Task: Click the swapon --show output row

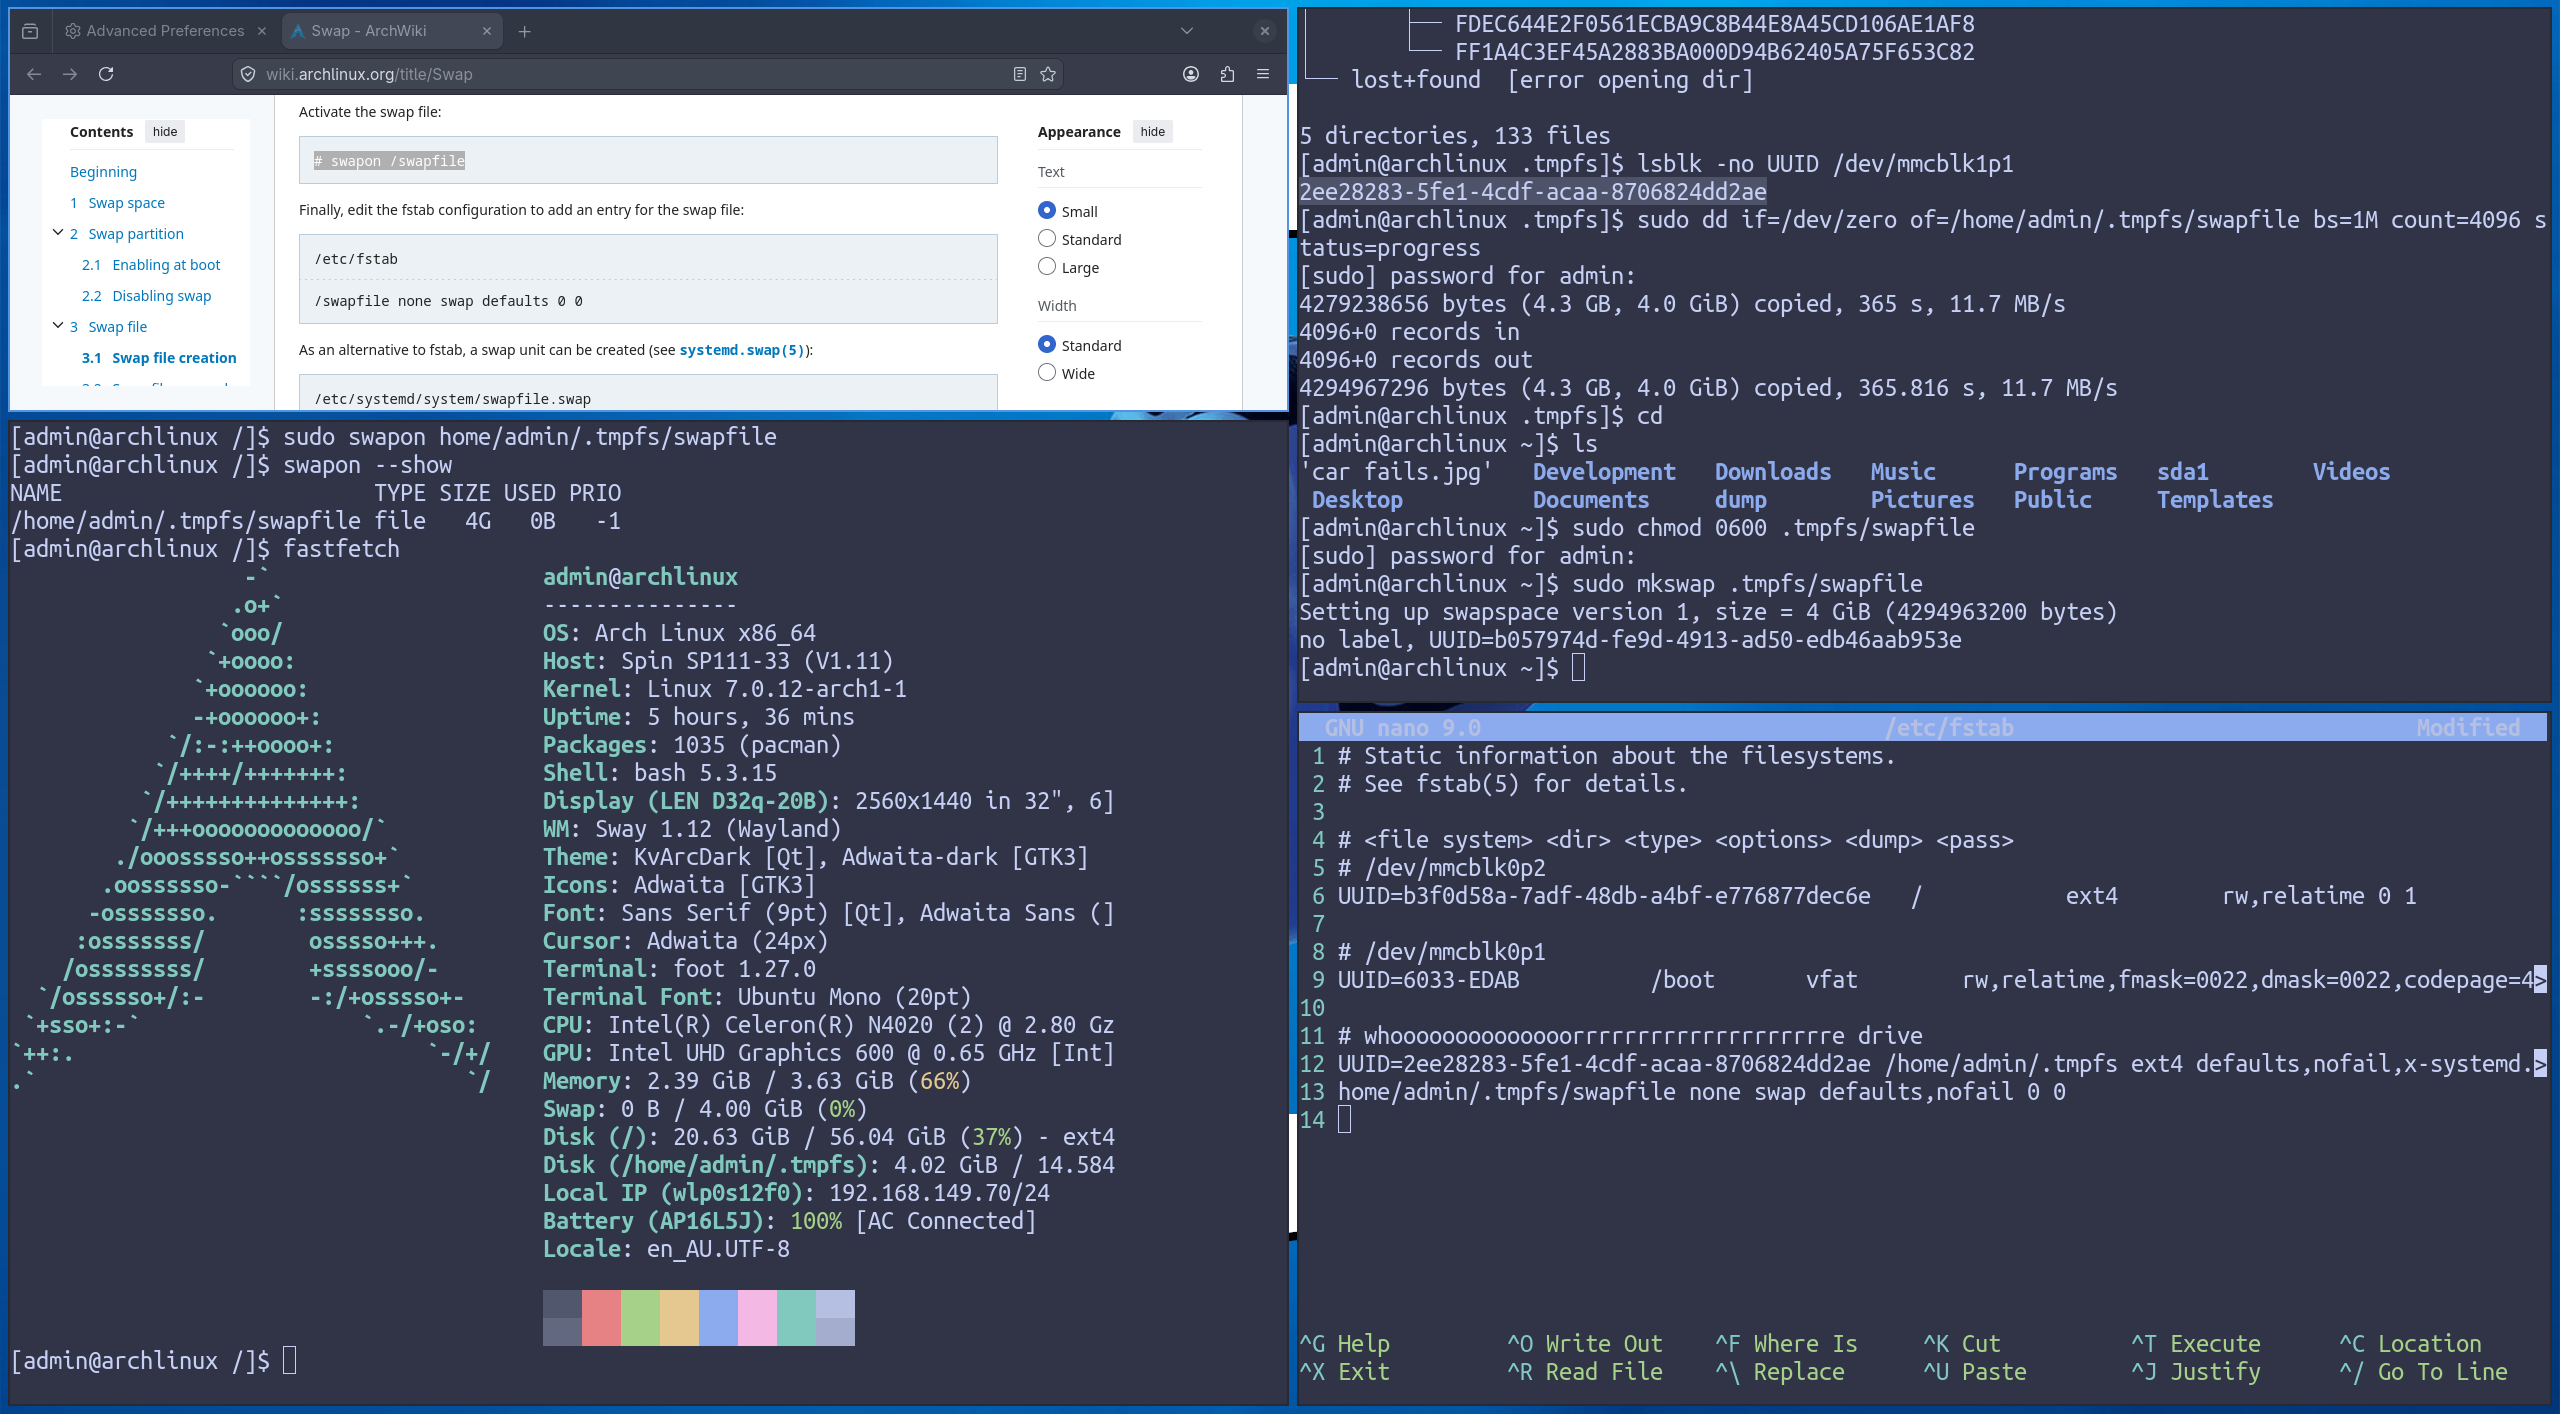Action: pos(316,521)
